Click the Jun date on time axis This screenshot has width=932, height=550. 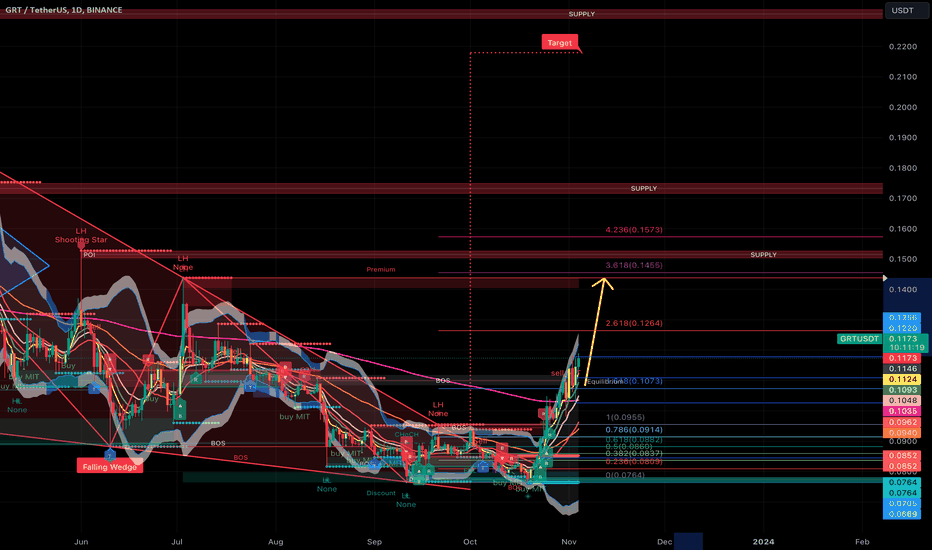(81, 542)
